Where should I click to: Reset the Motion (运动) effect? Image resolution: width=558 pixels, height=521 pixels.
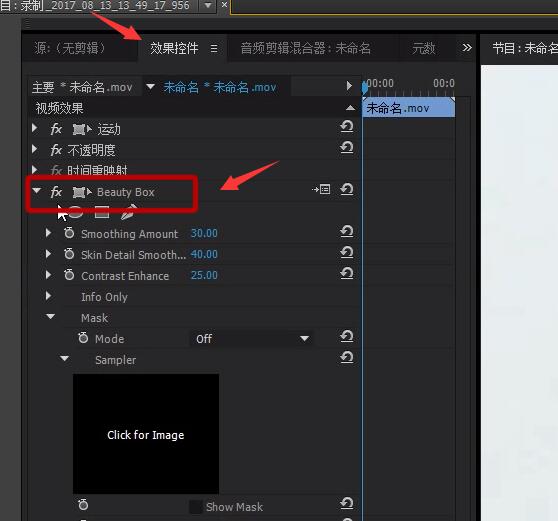click(x=347, y=126)
